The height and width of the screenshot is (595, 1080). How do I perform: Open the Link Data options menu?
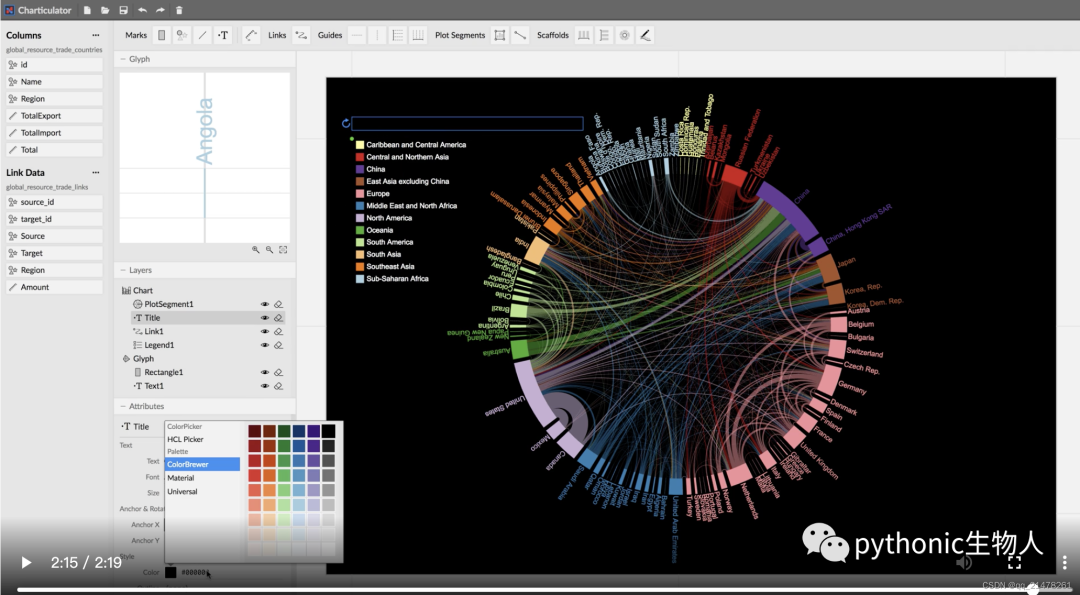click(x=96, y=172)
